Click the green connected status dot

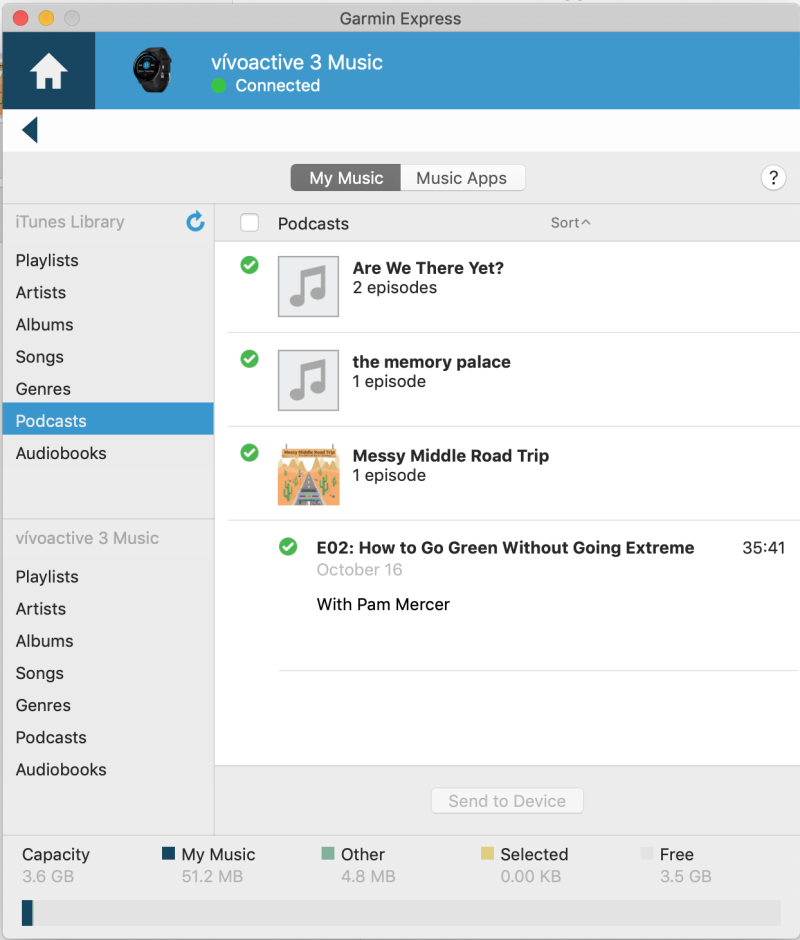[x=219, y=86]
